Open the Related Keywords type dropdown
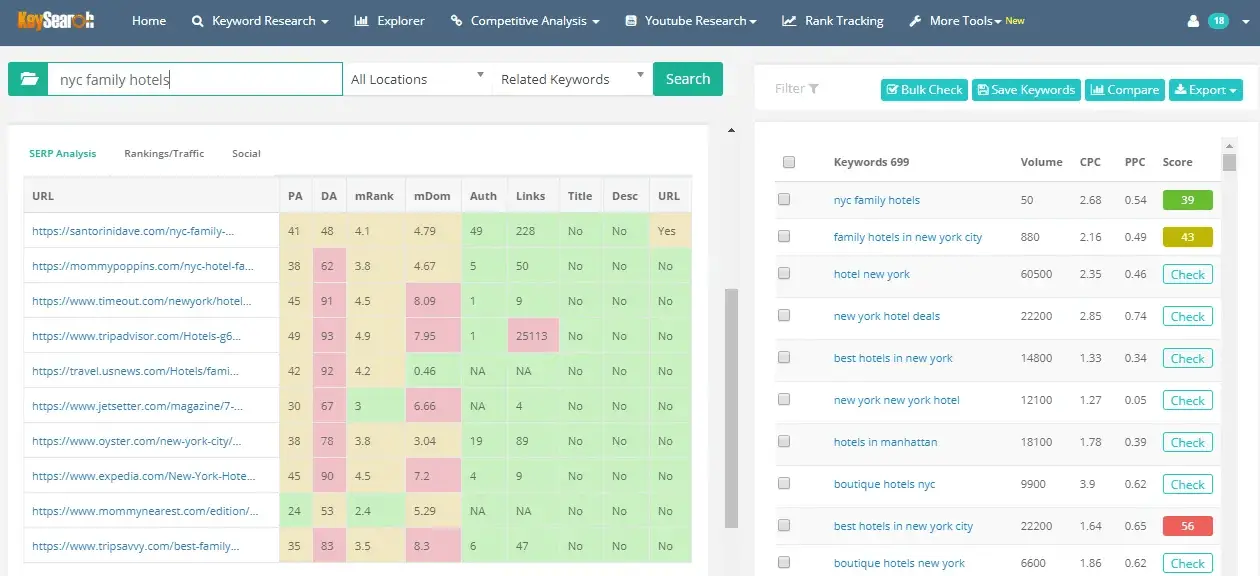This screenshot has height=576, width=1260. pyautogui.click(x=572, y=79)
